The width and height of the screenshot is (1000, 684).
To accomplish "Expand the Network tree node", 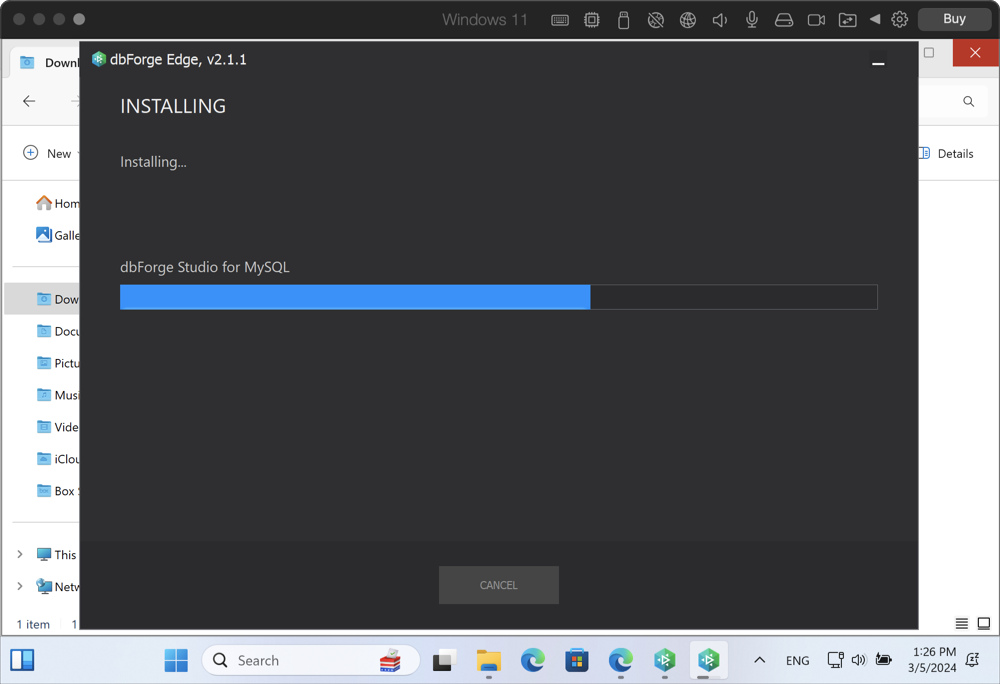I will [x=20, y=586].
